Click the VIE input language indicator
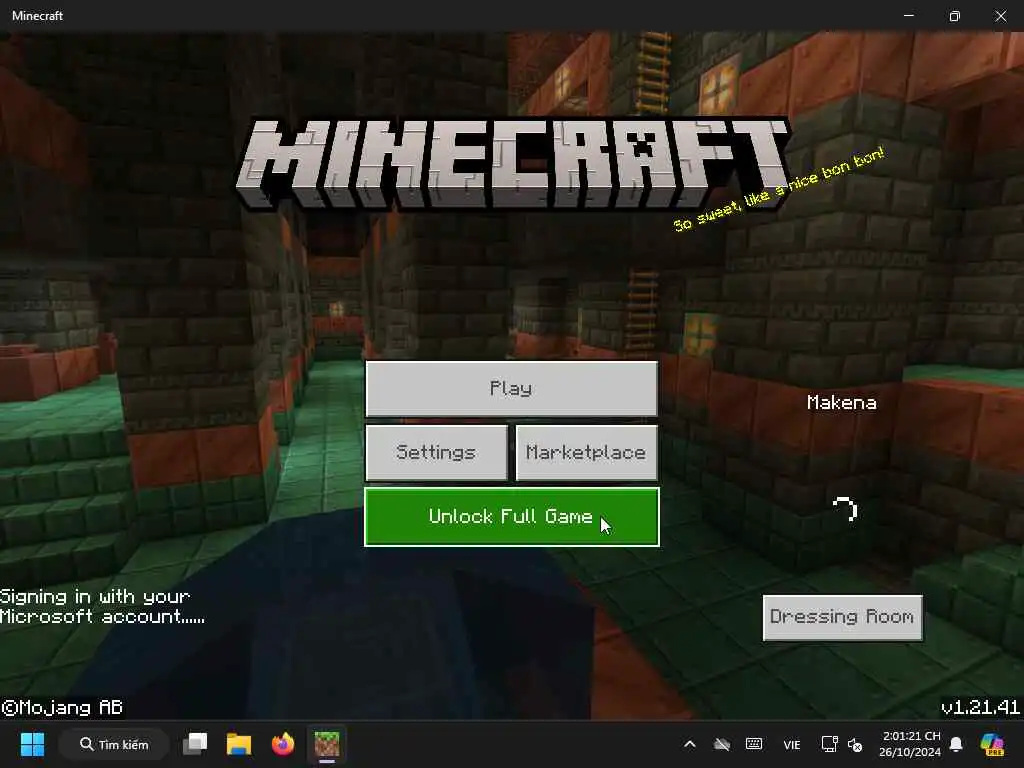Screen dimensions: 1024x768 point(792,744)
